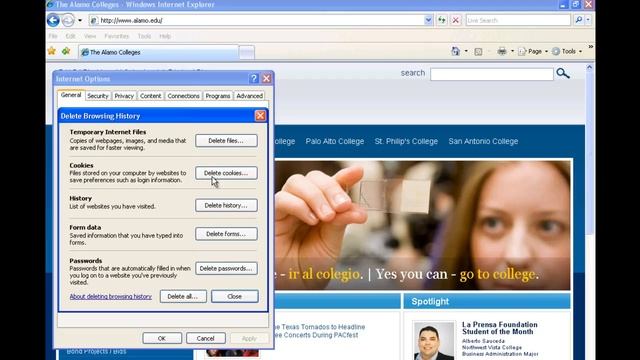Viewport: 640px width, 360px height.
Task: Expand the Home button dropdown arrow
Action: (466, 51)
